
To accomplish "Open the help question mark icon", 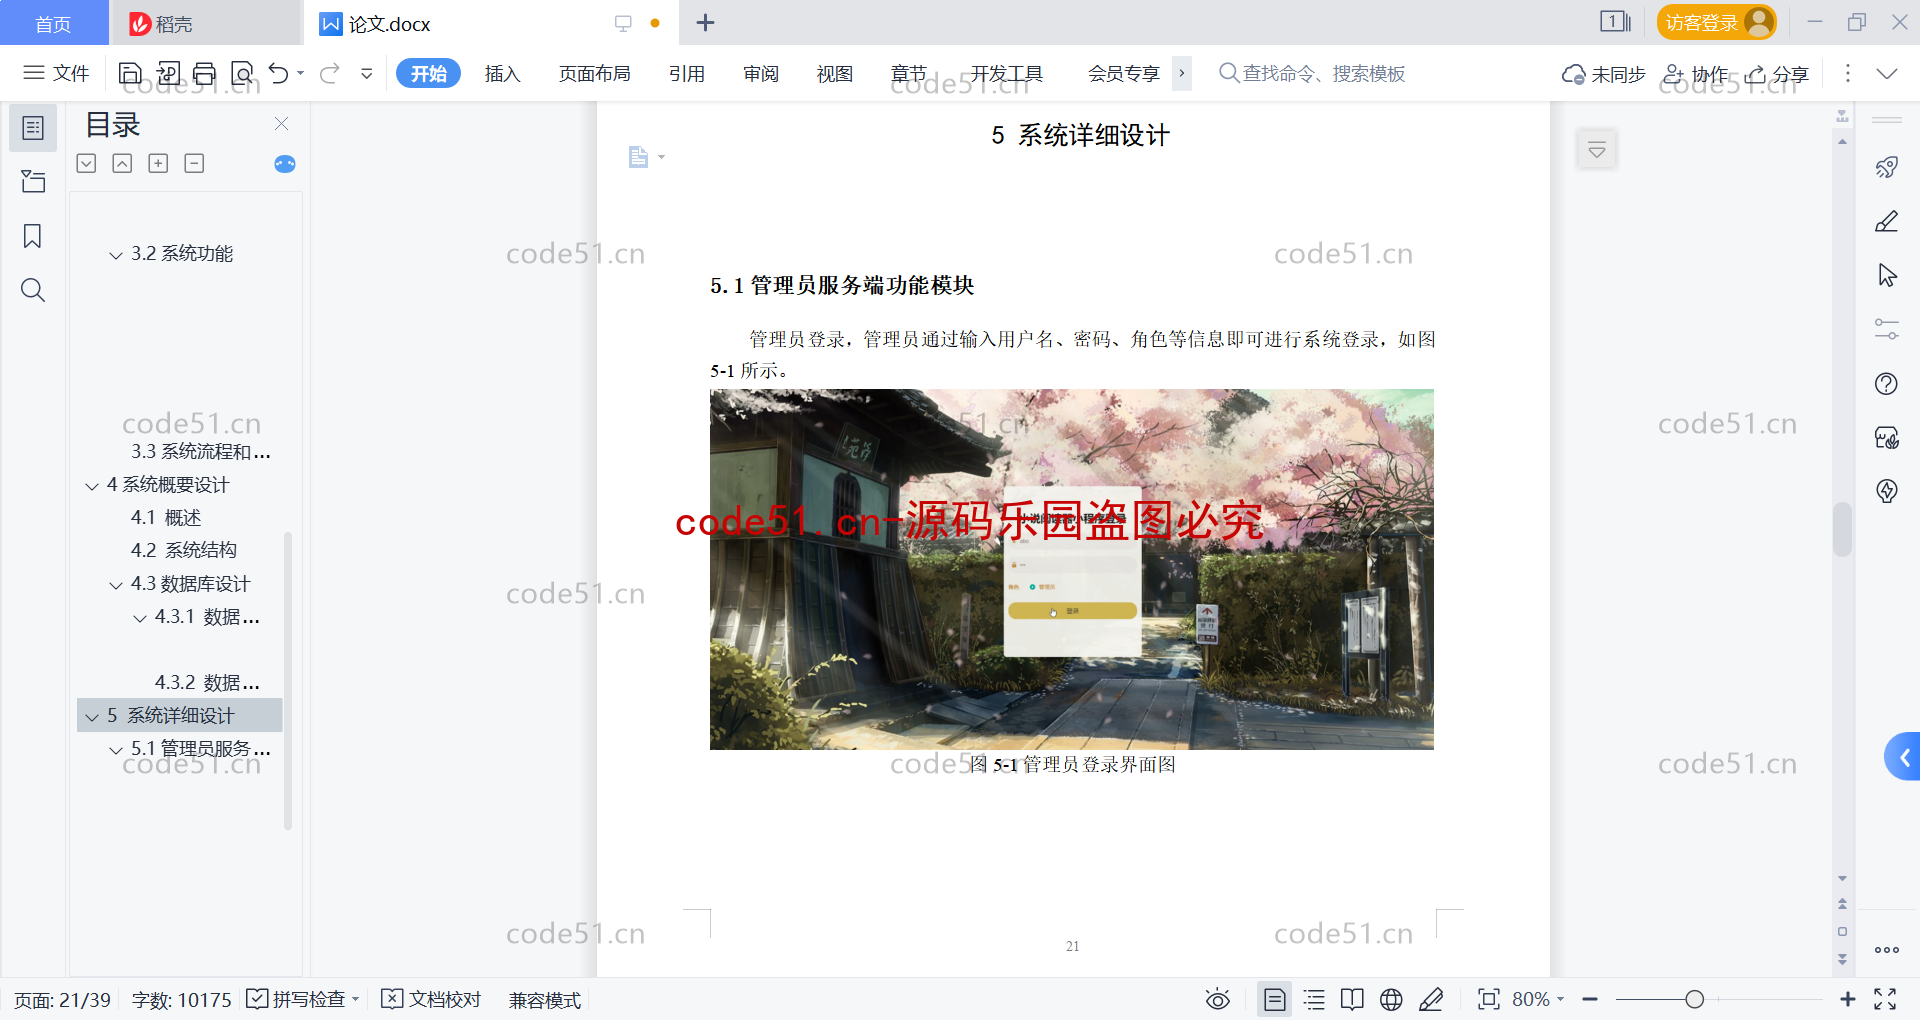I will point(1886,383).
